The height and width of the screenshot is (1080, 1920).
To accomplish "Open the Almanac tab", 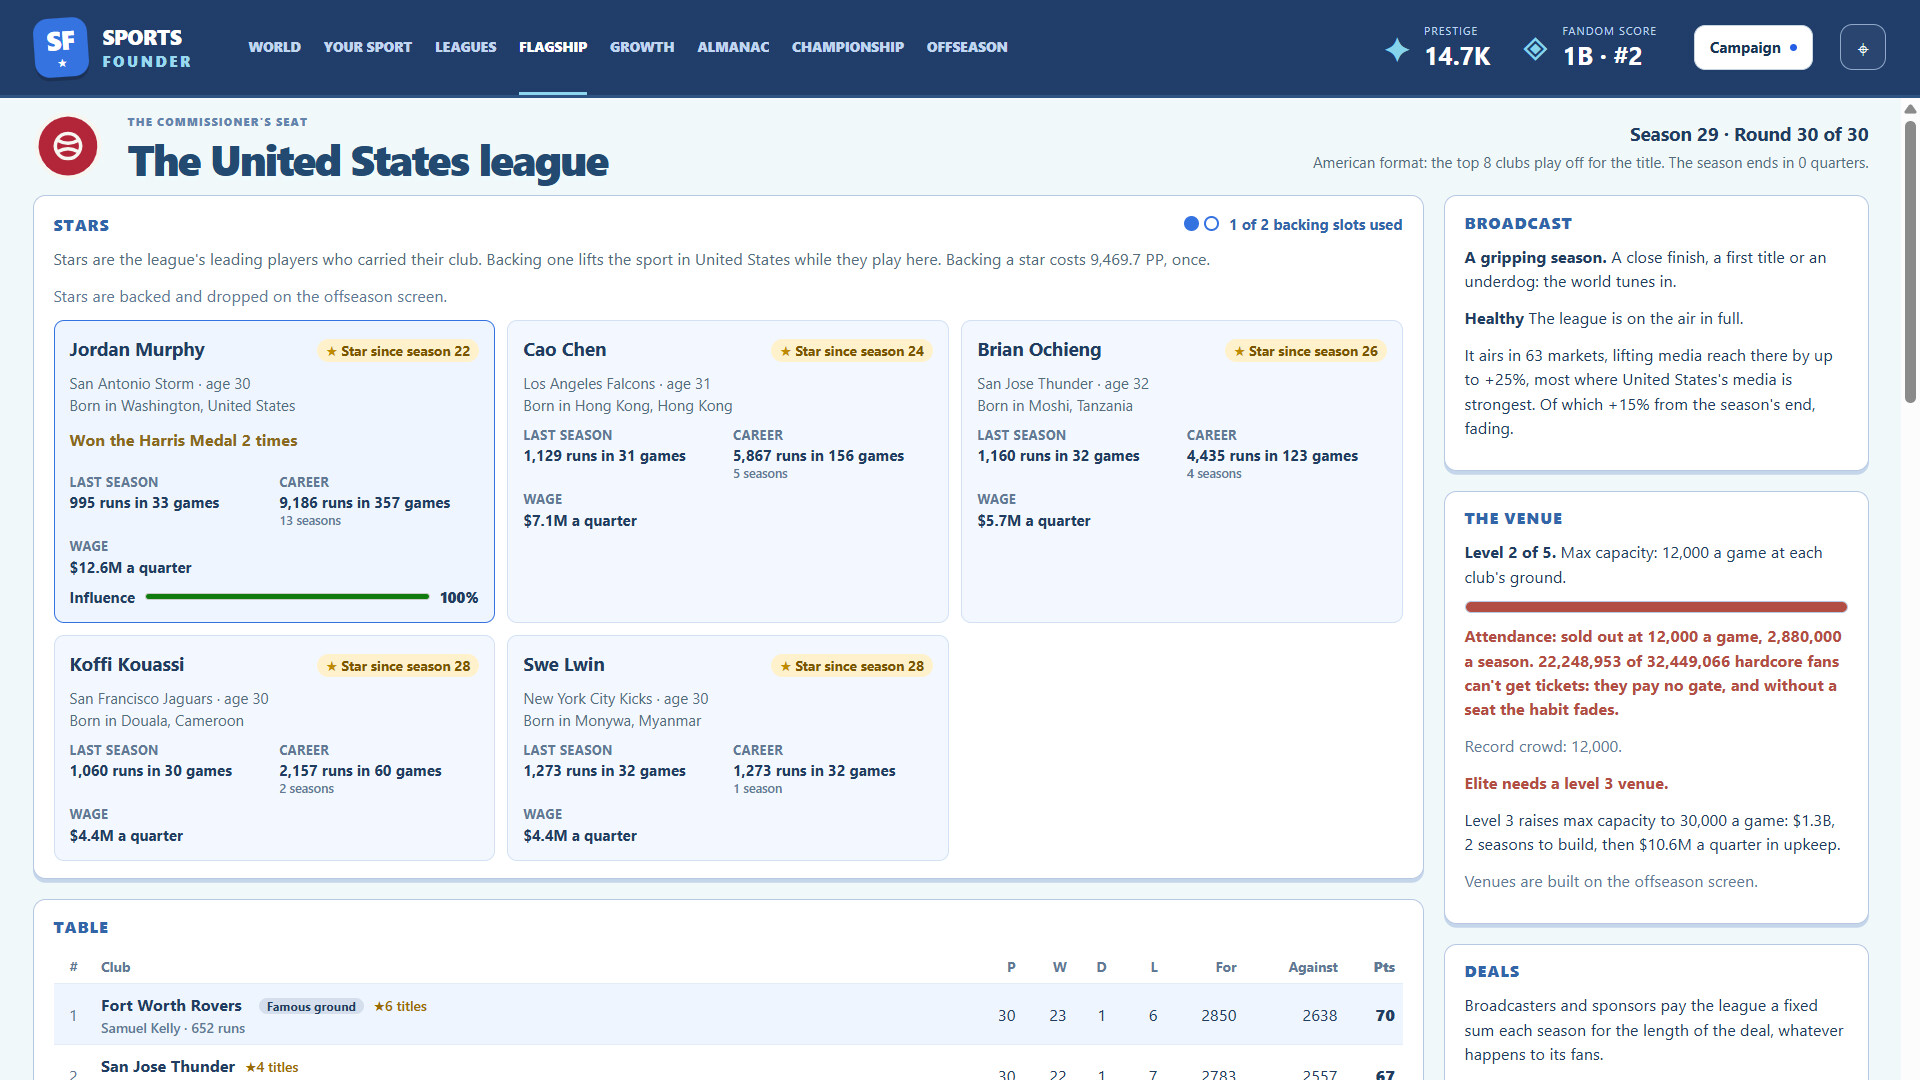I will click(x=733, y=47).
